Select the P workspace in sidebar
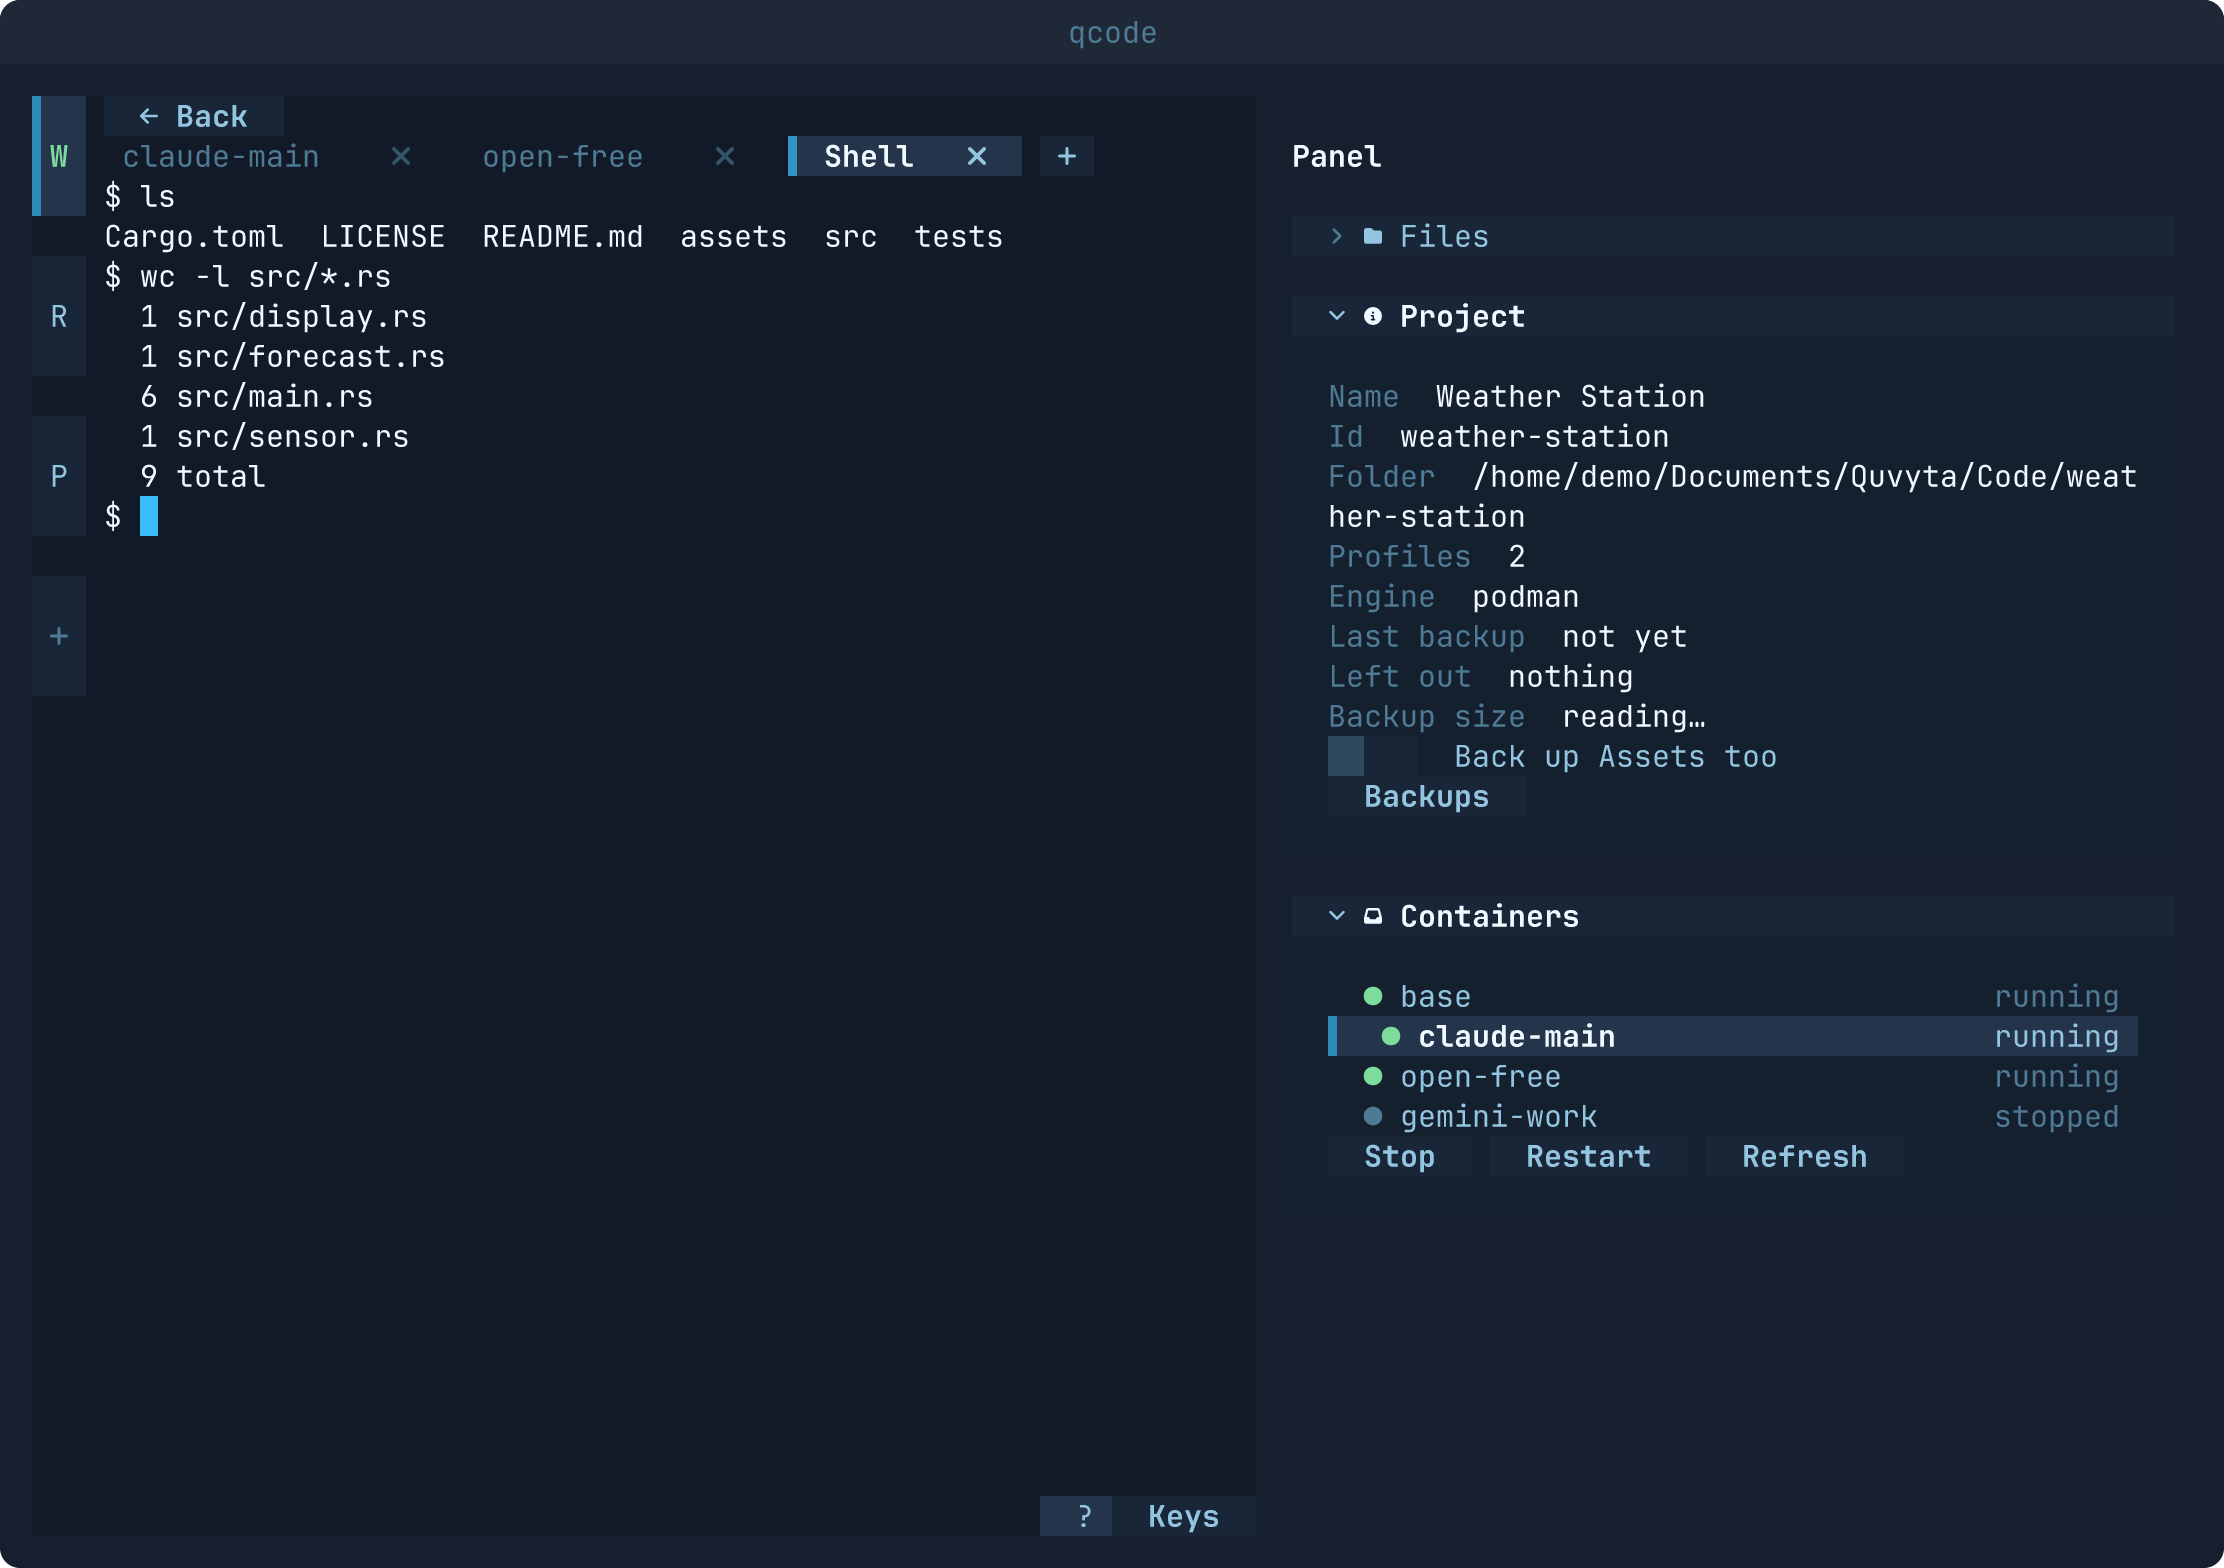2224x1568 pixels. coord(59,476)
